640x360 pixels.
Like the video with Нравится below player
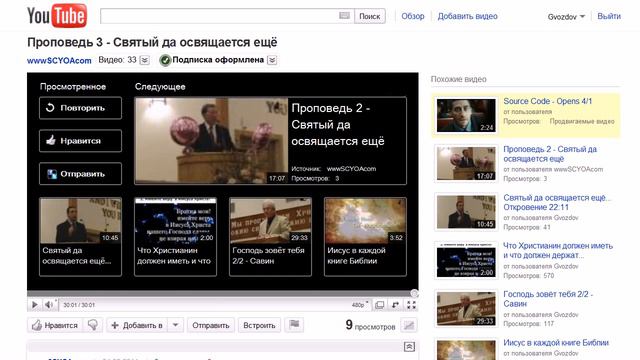[x=55, y=325]
